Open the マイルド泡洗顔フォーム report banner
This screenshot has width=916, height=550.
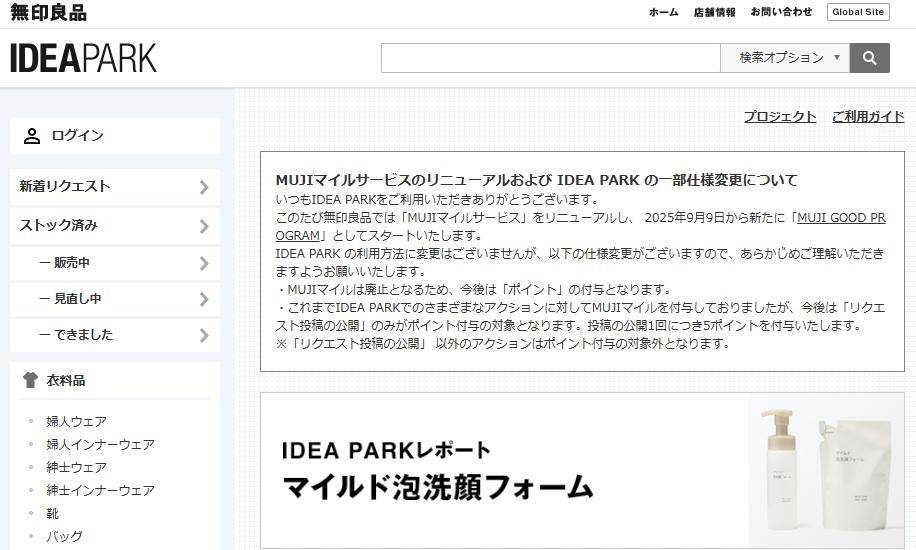[x=582, y=470]
